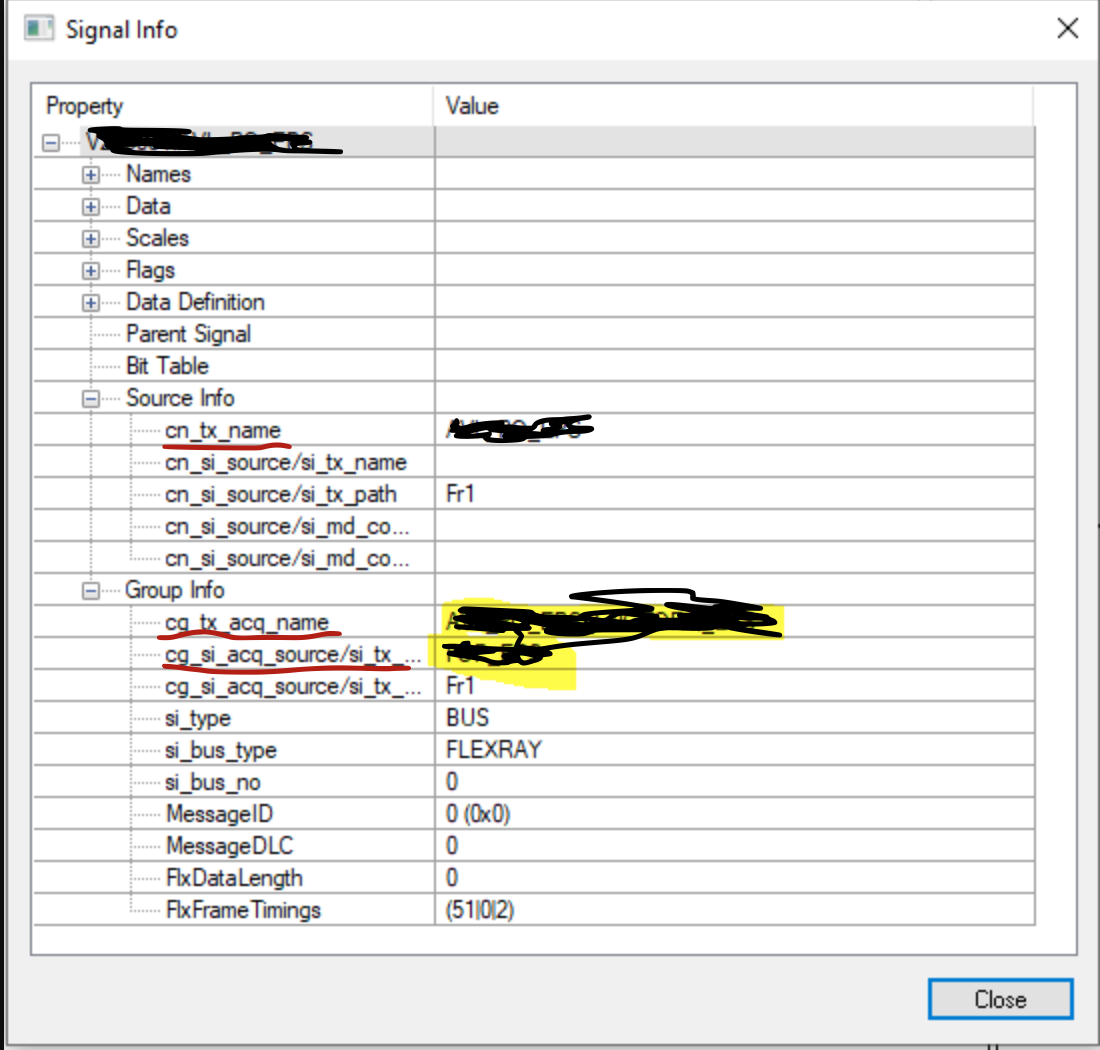
Task: Select the Data Definition row label
Action: point(195,302)
